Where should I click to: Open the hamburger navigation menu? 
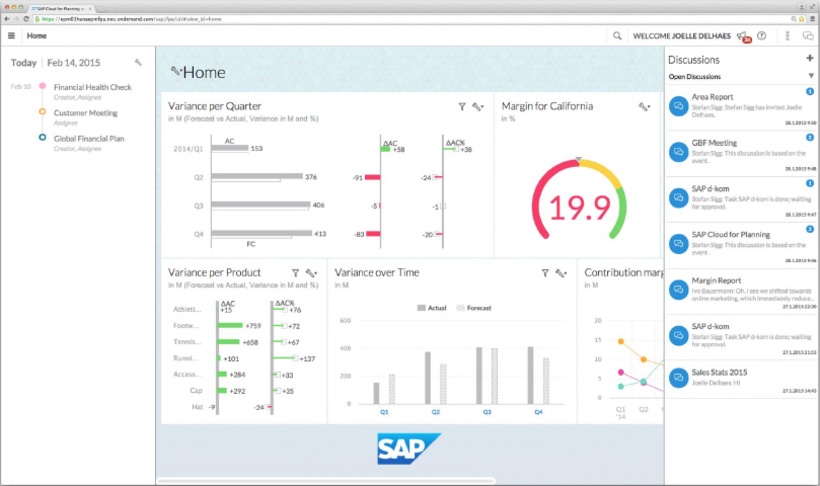pyautogui.click(x=11, y=36)
